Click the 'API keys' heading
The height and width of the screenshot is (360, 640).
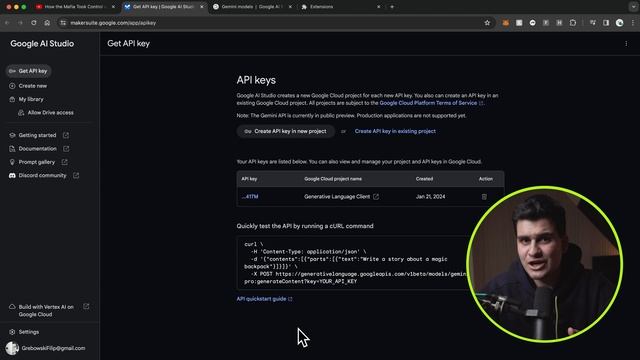256,80
